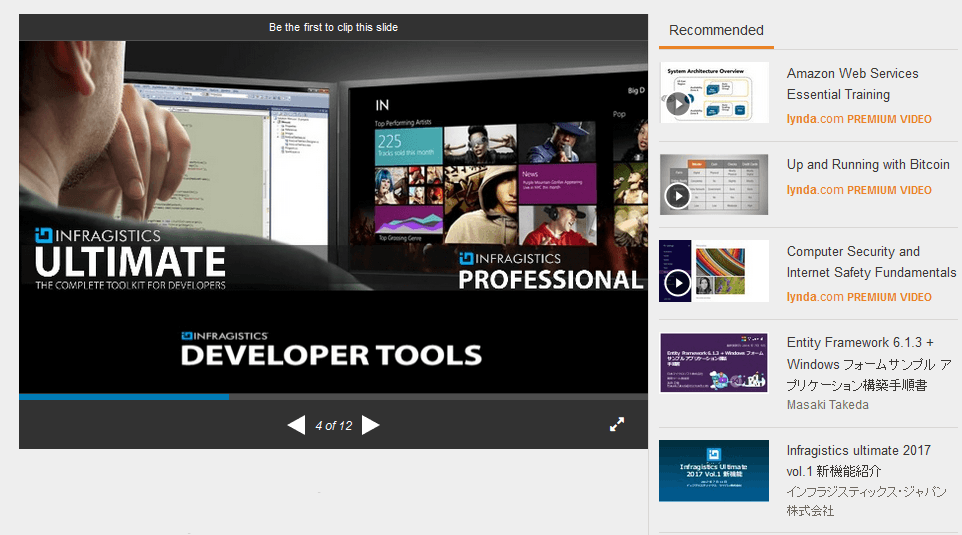The height and width of the screenshot is (535, 962).
Task: Click the Infragistics Ultimate logo on slide
Action: click(130, 258)
